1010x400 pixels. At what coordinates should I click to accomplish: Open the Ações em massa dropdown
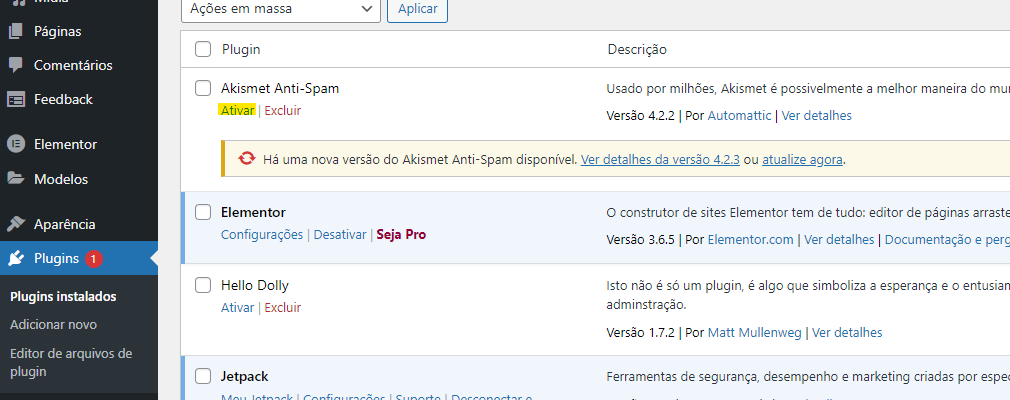coord(281,9)
